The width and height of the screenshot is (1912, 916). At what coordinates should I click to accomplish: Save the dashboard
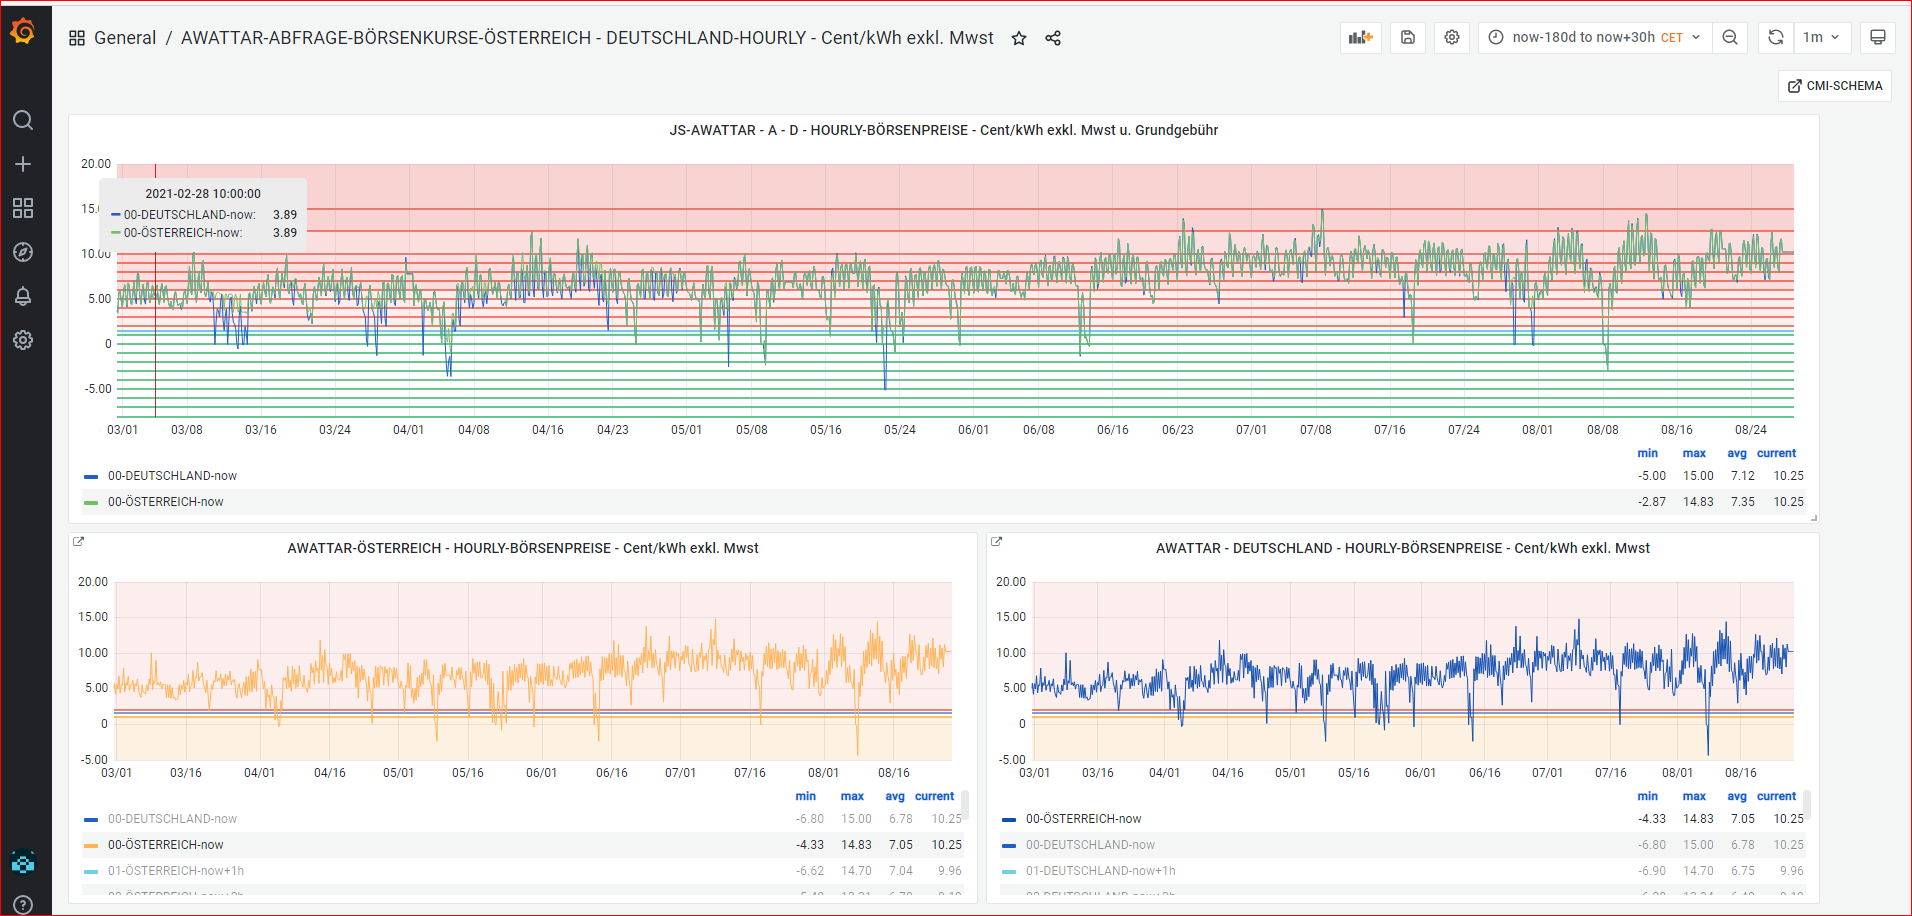pos(1408,37)
